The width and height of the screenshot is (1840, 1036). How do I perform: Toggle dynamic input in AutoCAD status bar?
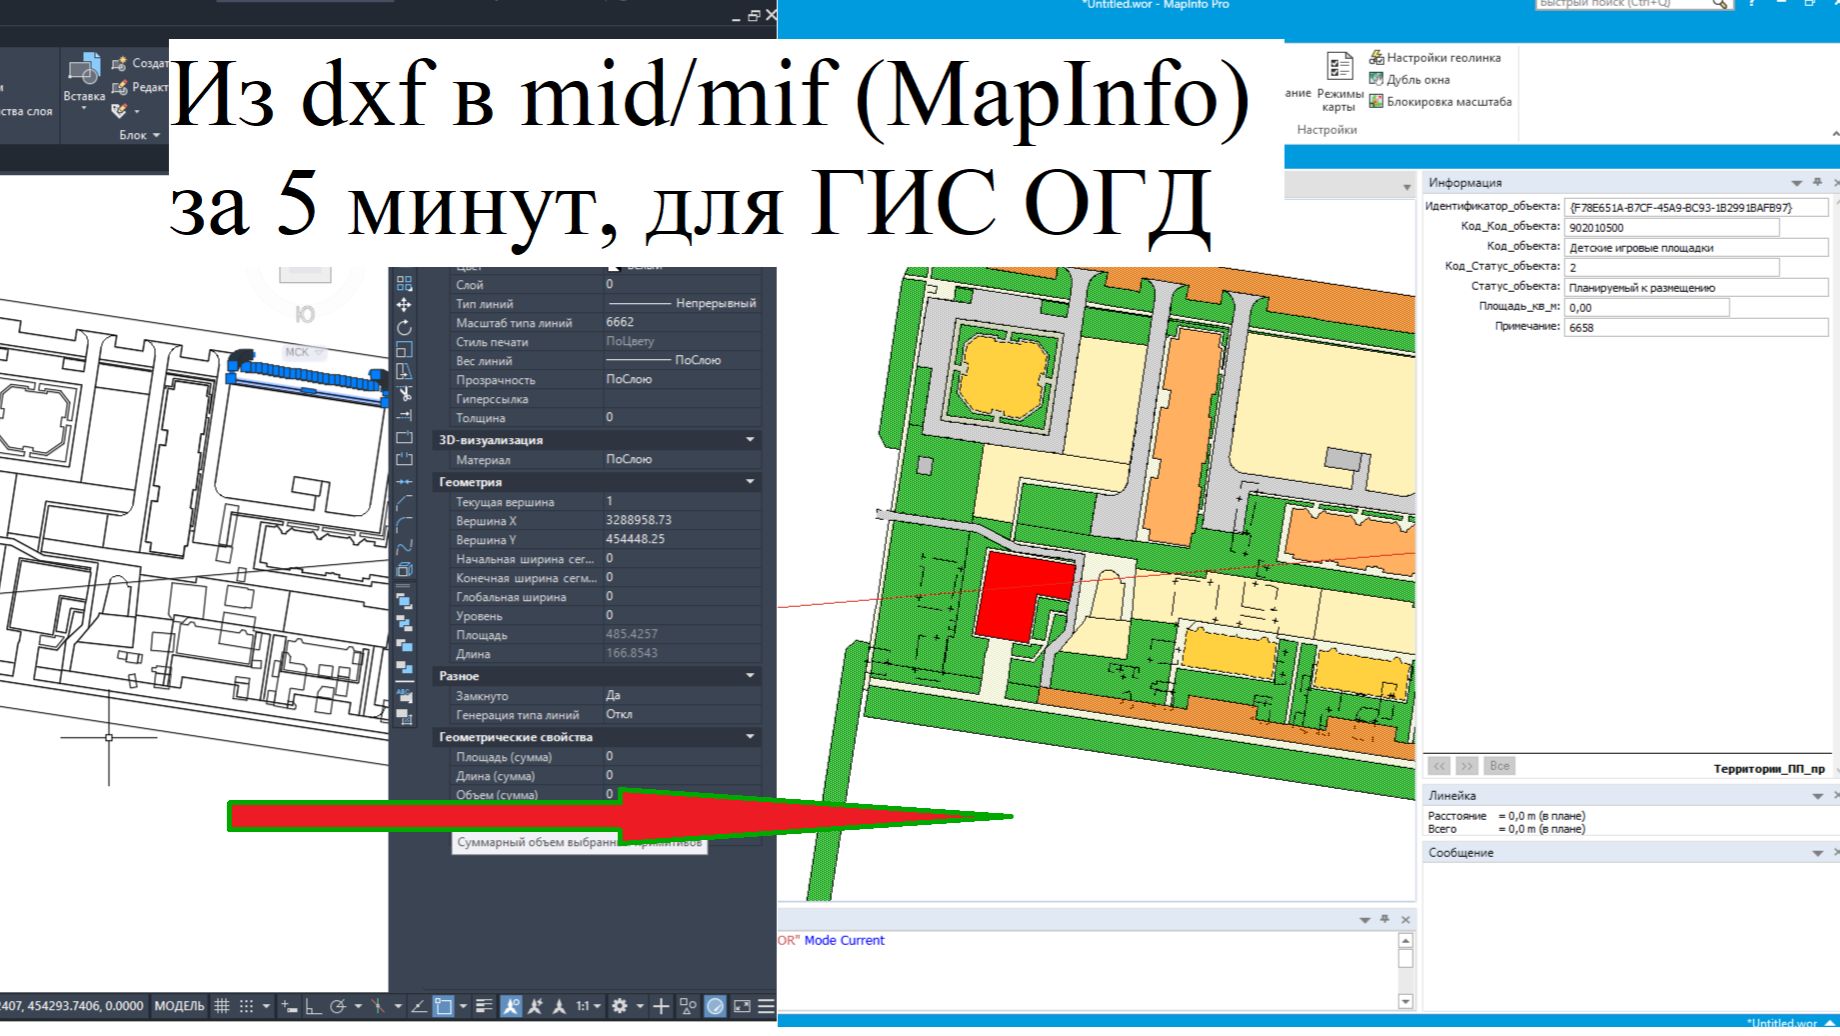289,1006
